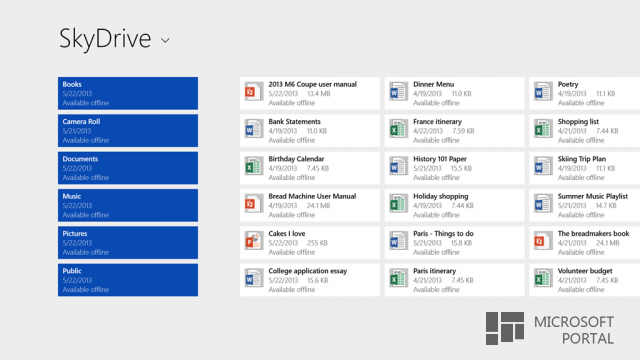640x360 pixels.
Task: Select the 'Shopping list' file name
Action: 578,122
